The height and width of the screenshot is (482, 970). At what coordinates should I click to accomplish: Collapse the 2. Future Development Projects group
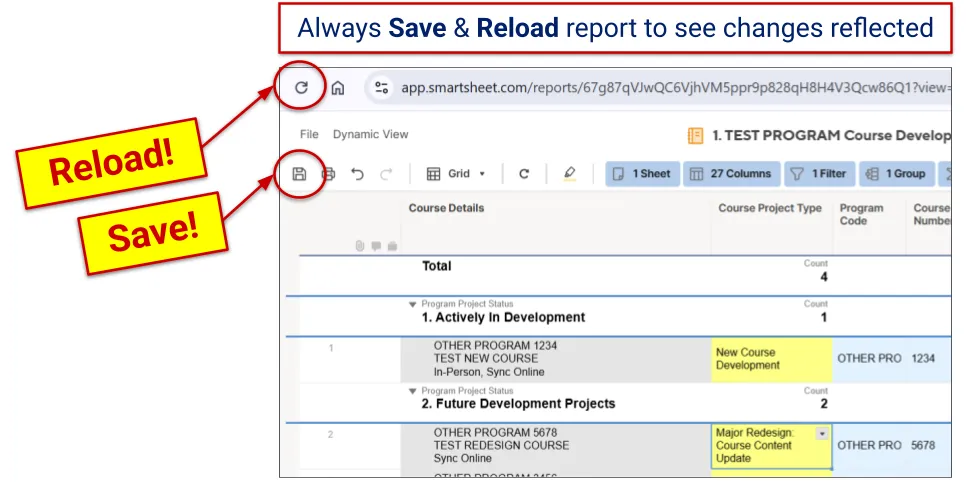413,391
